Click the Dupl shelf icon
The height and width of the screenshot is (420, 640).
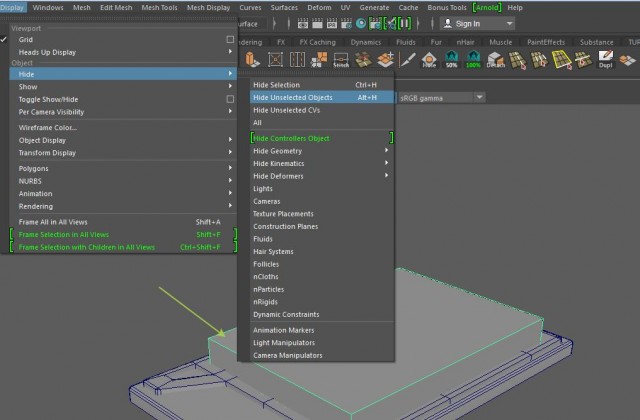pyautogui.click(x=605, y=60)
